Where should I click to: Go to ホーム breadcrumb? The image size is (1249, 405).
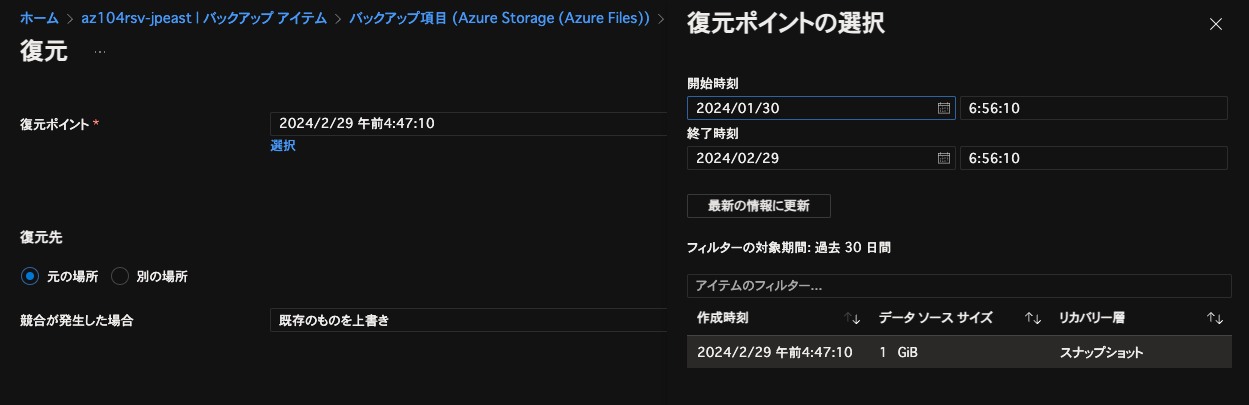[x=39, y=18]
